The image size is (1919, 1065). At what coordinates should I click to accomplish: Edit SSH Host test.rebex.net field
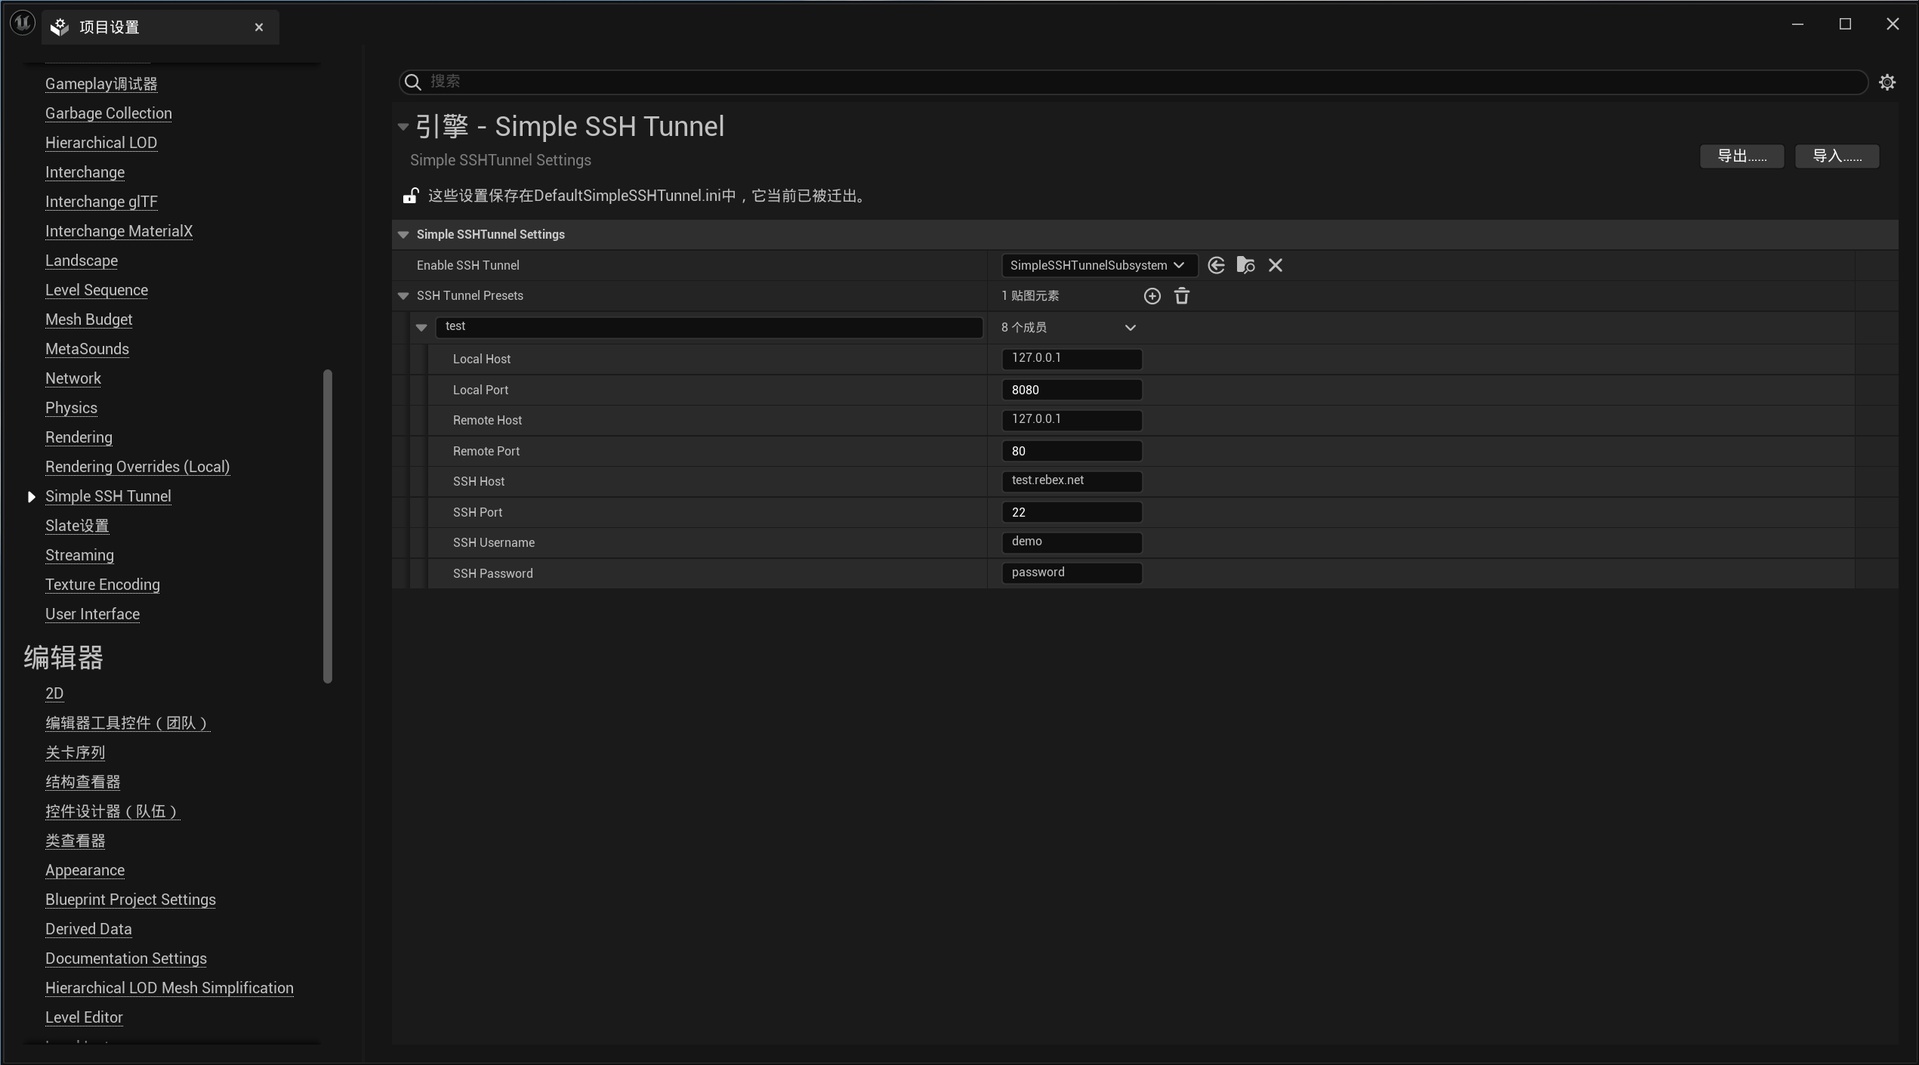click(1071, 481)
